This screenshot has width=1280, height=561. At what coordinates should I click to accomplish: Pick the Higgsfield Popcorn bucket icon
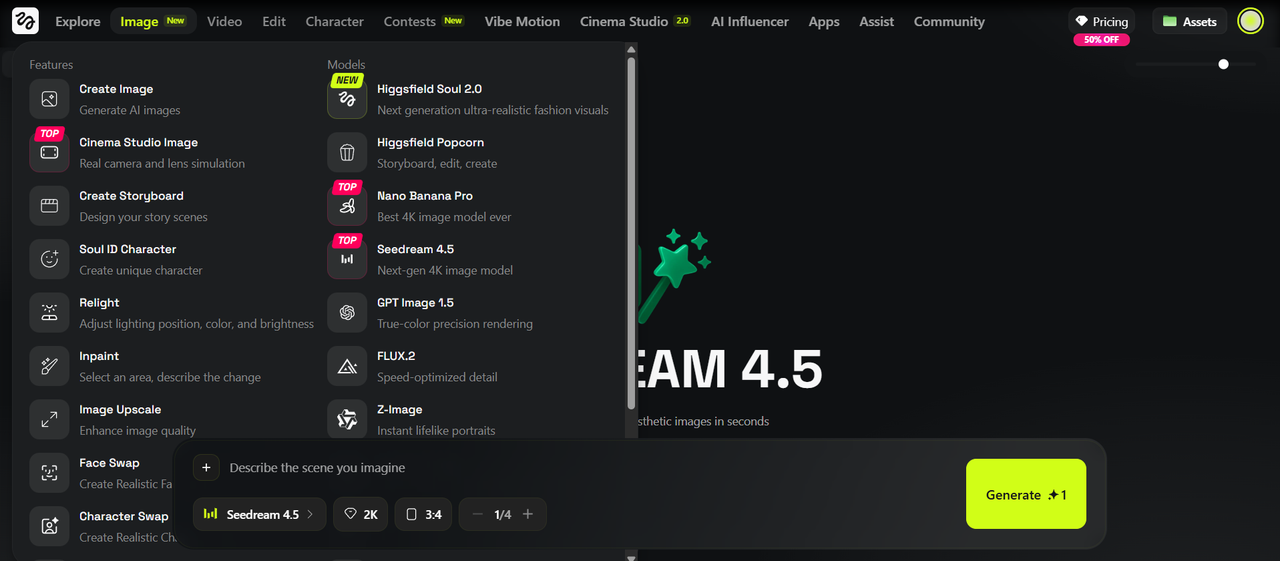click(347, 152)
